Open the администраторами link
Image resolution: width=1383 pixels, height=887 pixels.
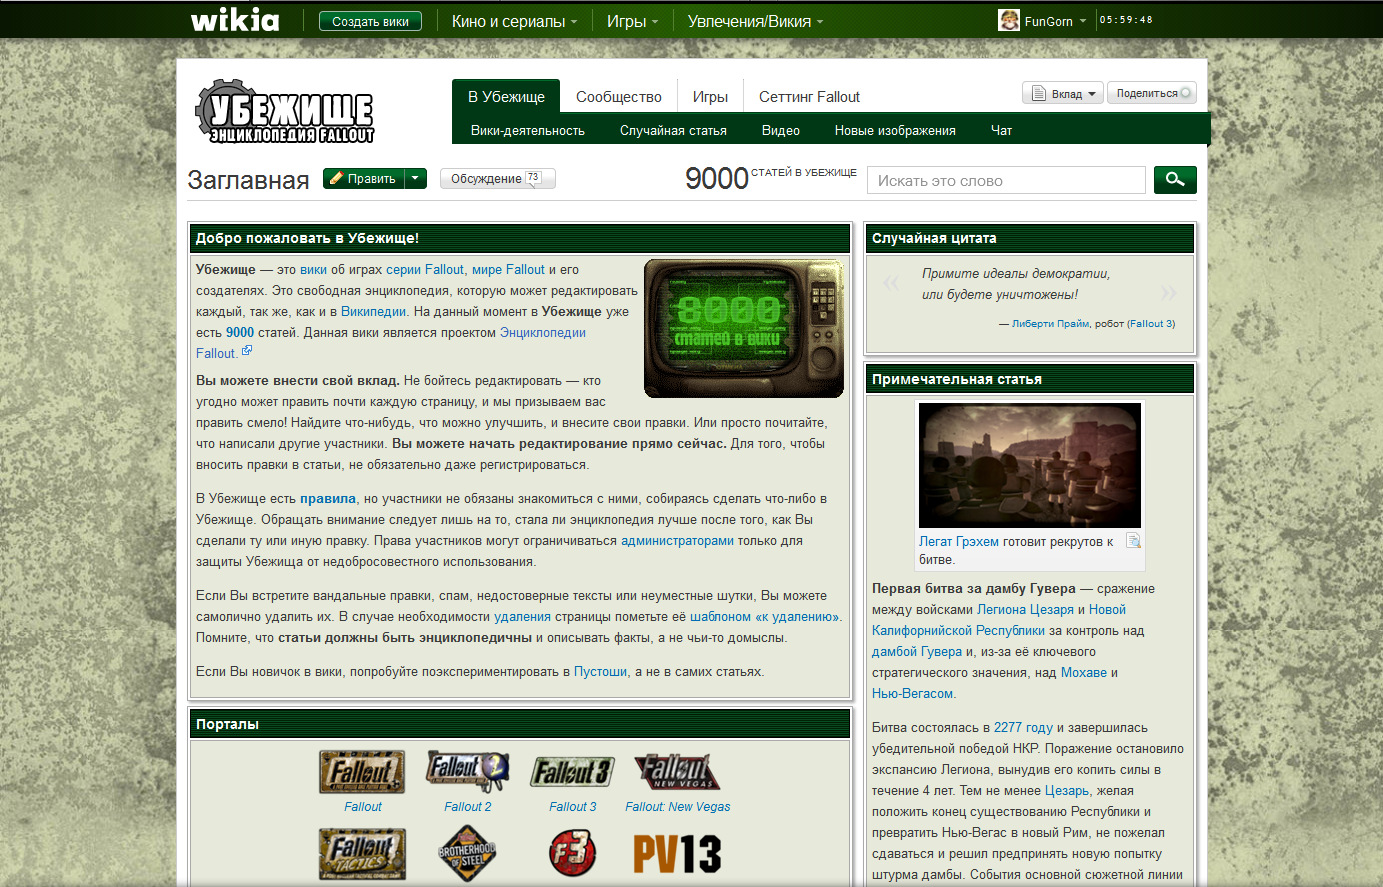[x=677, y=540]
